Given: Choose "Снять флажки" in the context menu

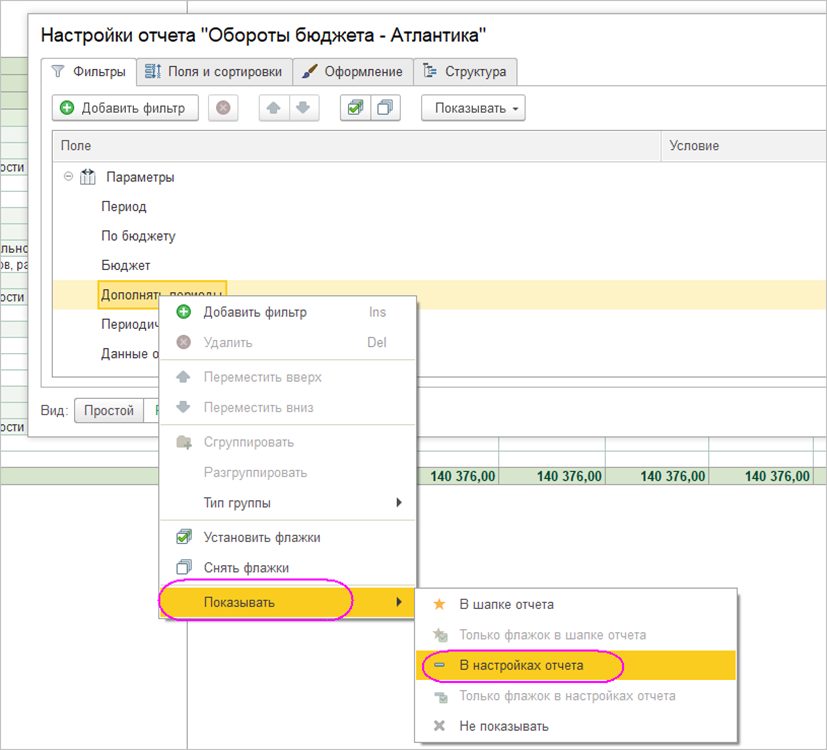Looking at the screenshot, I should pyautogui.click(x=246, y=568).
